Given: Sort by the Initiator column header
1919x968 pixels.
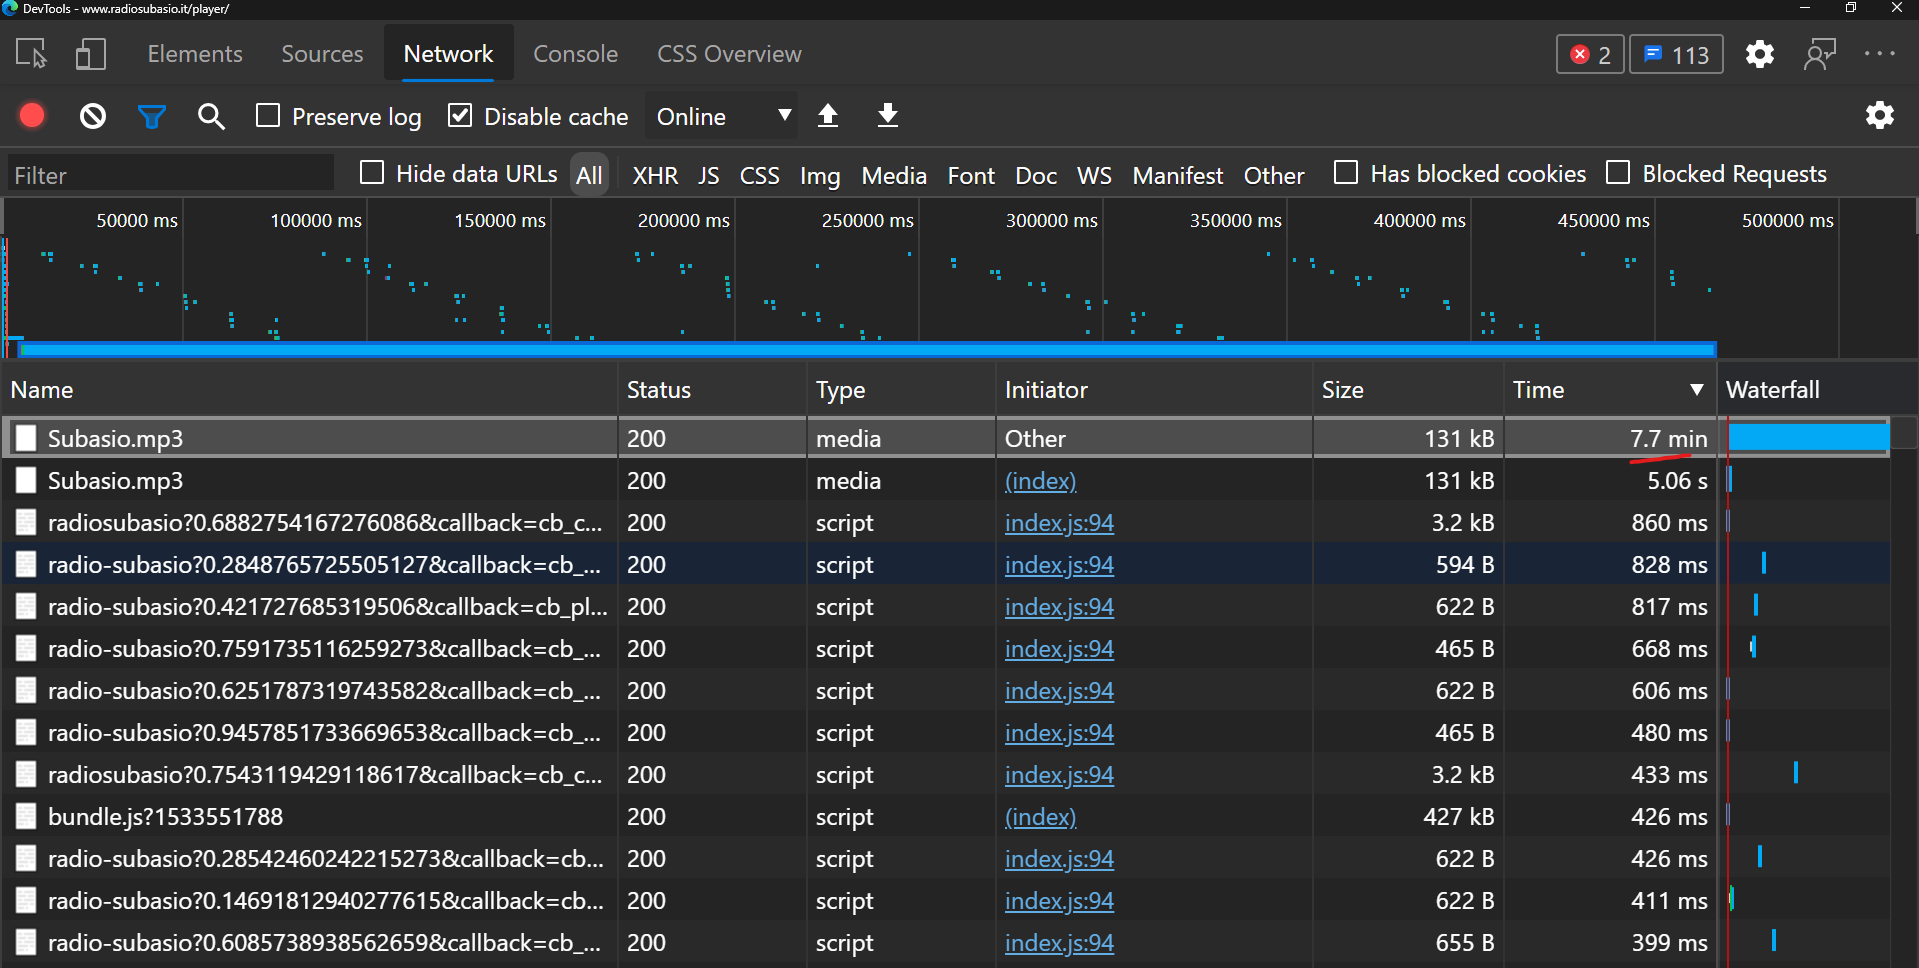Looking at the screenshot, I should tap(1154, 390).
